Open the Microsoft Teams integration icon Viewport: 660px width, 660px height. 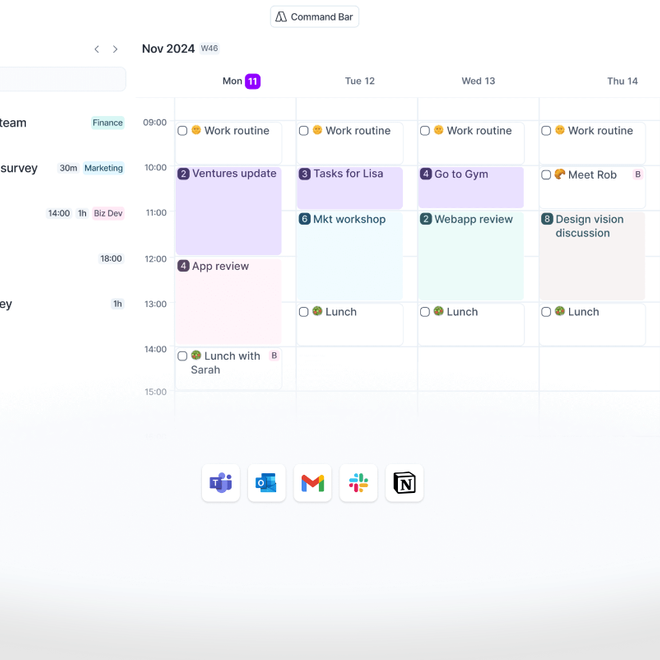pos(221,483)
